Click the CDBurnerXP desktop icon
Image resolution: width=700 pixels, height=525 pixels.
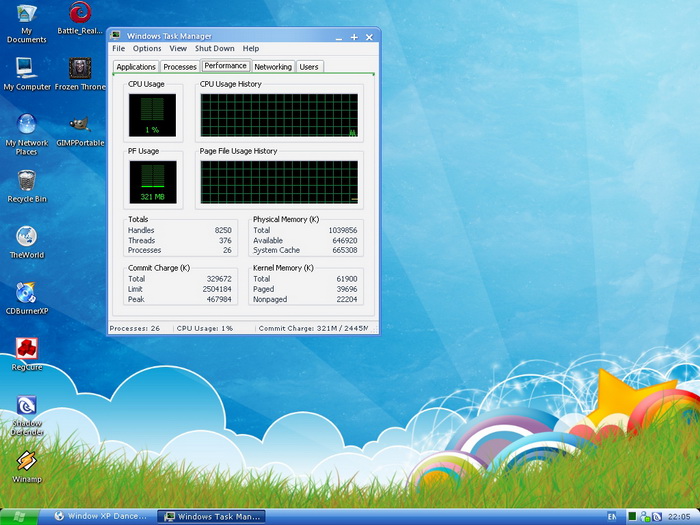point(26,298)
